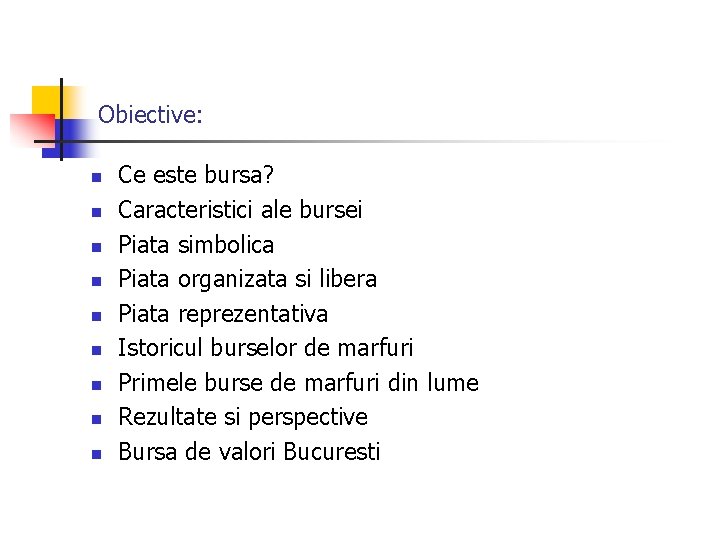Click 'Rezultate si perspective' bullet text
Image resolution: width=720 pixels, height=540 pixels.
point(243,417)
